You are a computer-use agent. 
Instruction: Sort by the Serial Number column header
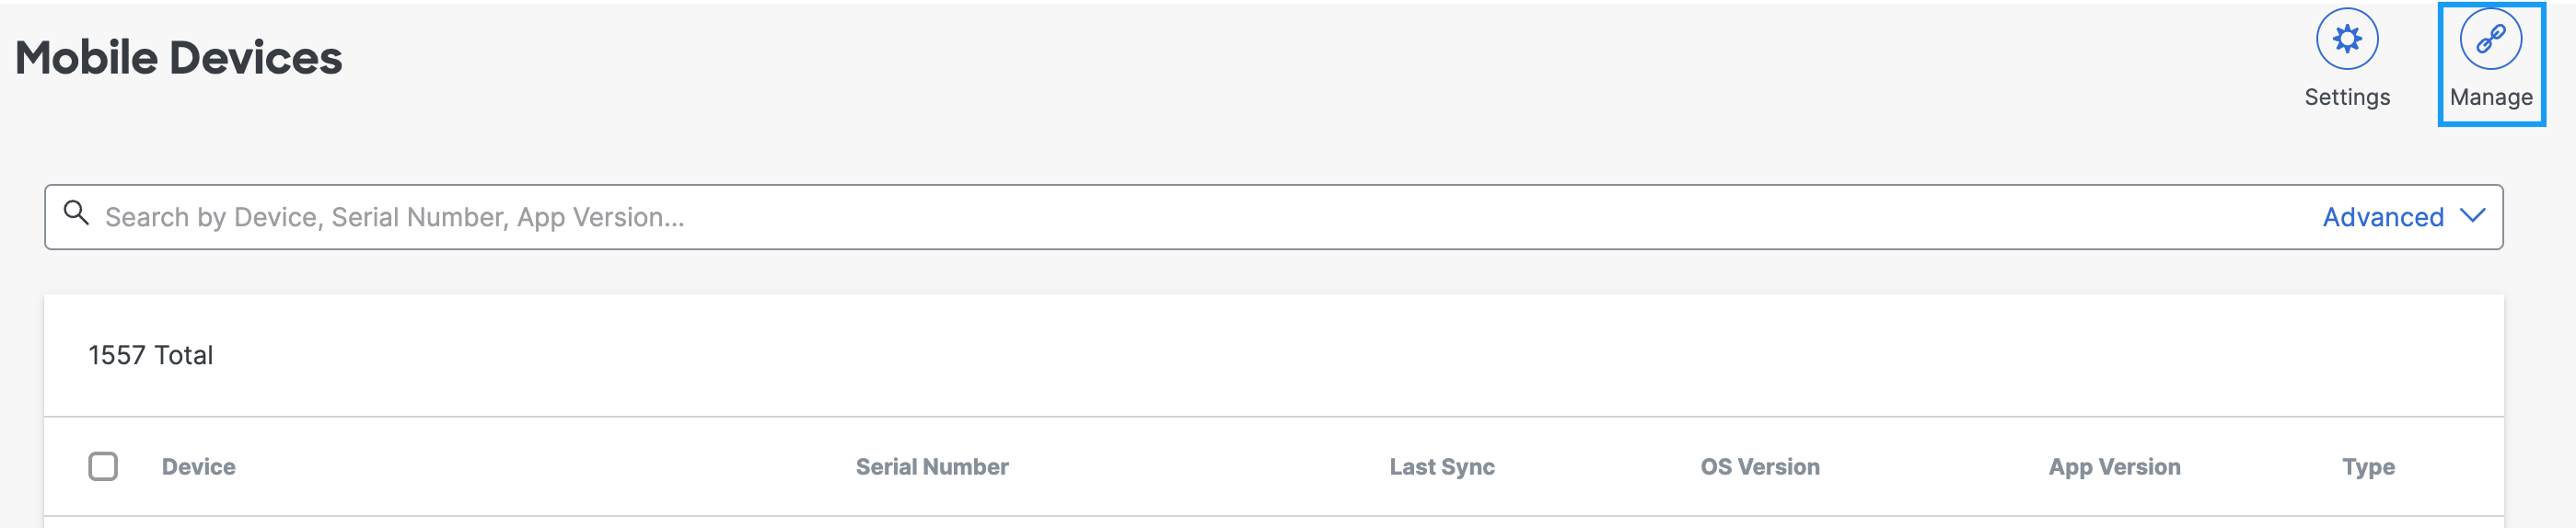[932, 467]
